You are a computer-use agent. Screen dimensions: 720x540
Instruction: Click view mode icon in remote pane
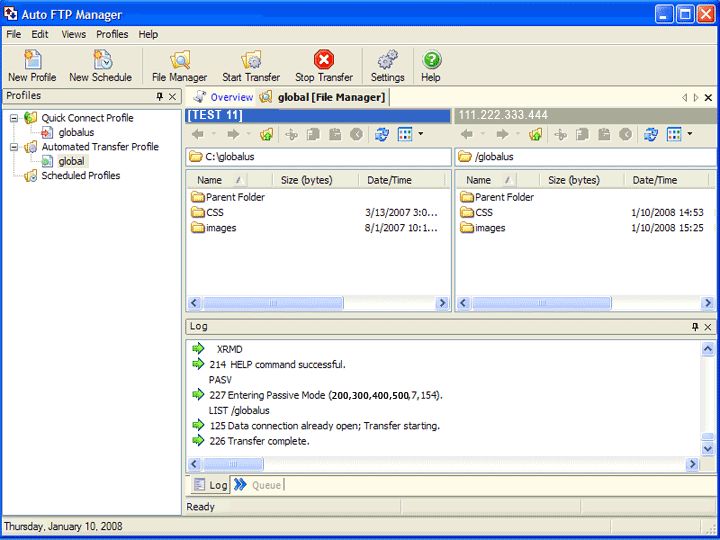click(674, 134)
